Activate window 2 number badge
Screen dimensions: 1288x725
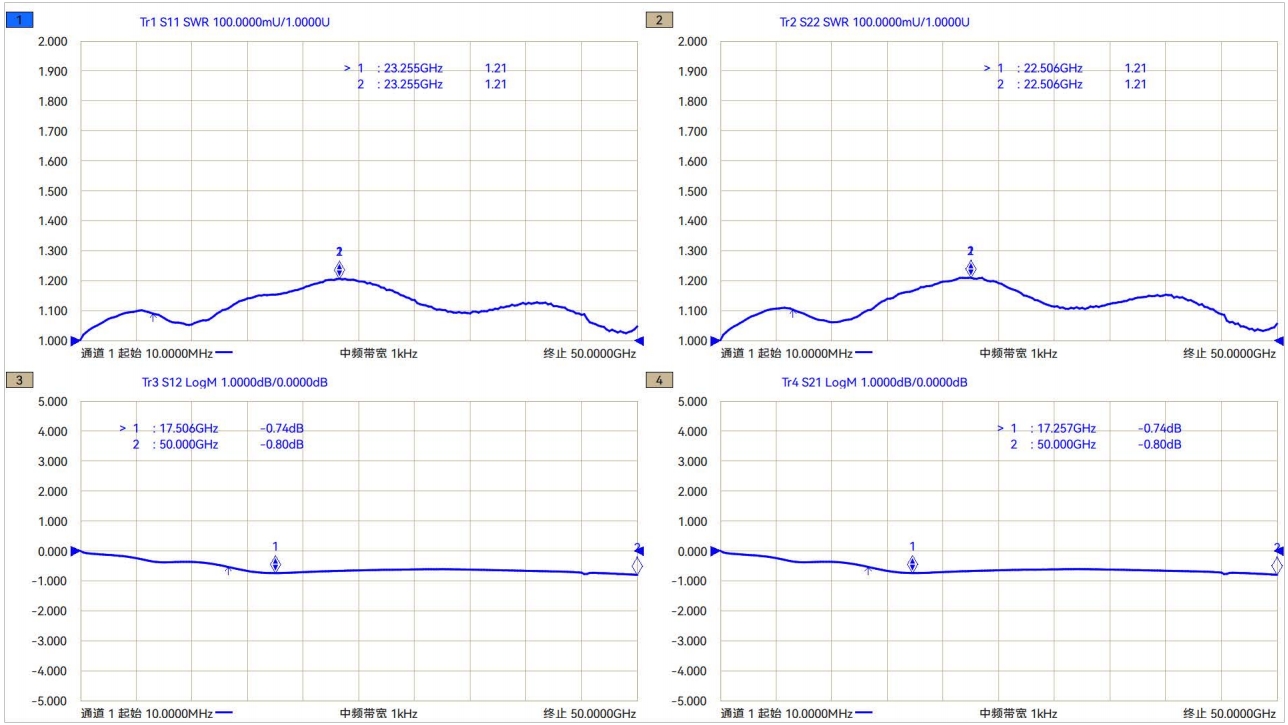[660, 20]
